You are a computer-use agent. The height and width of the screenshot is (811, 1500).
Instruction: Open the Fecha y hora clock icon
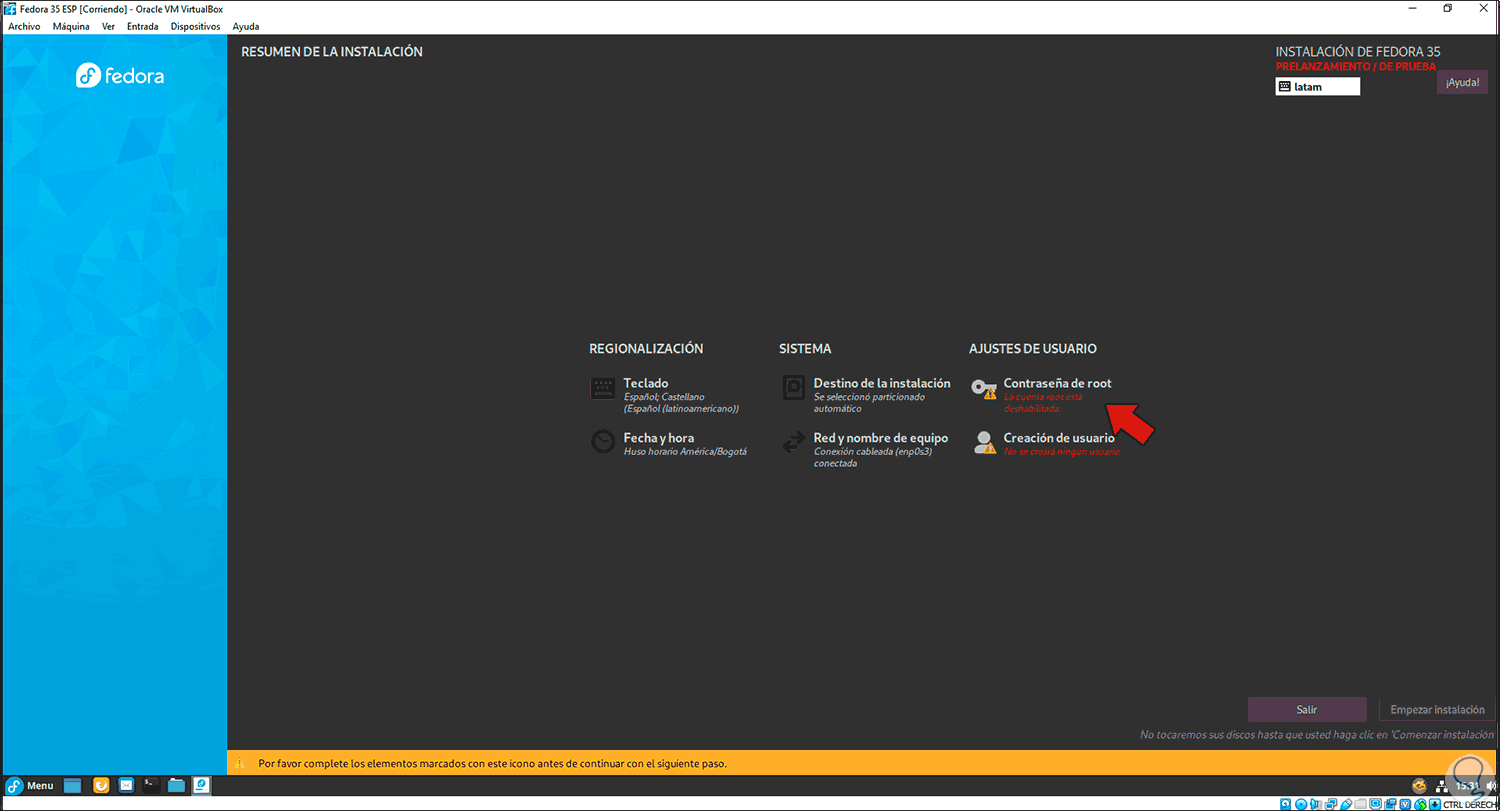pos(603,441)
